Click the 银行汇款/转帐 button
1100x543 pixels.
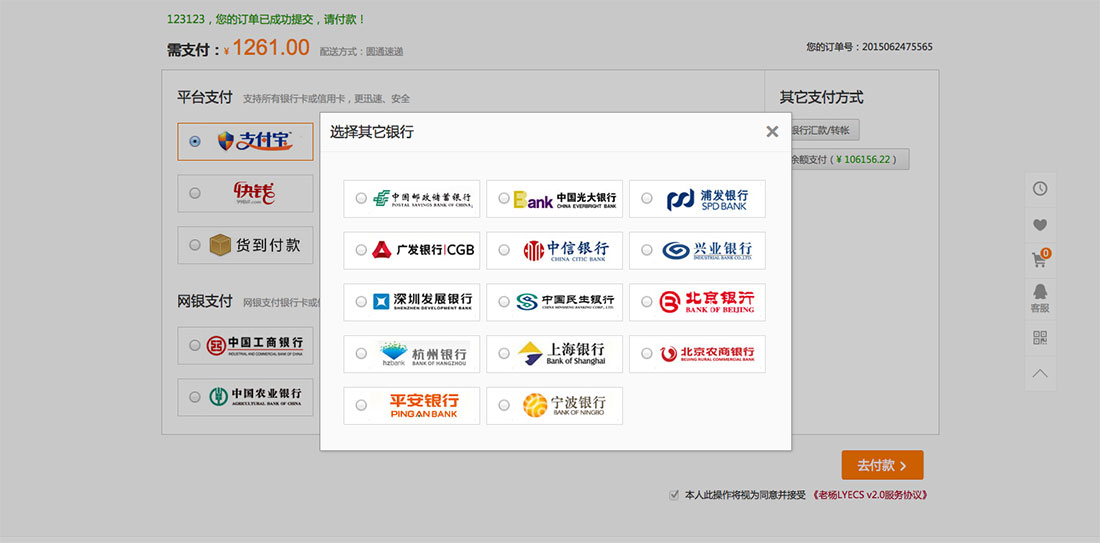[824, 130]
